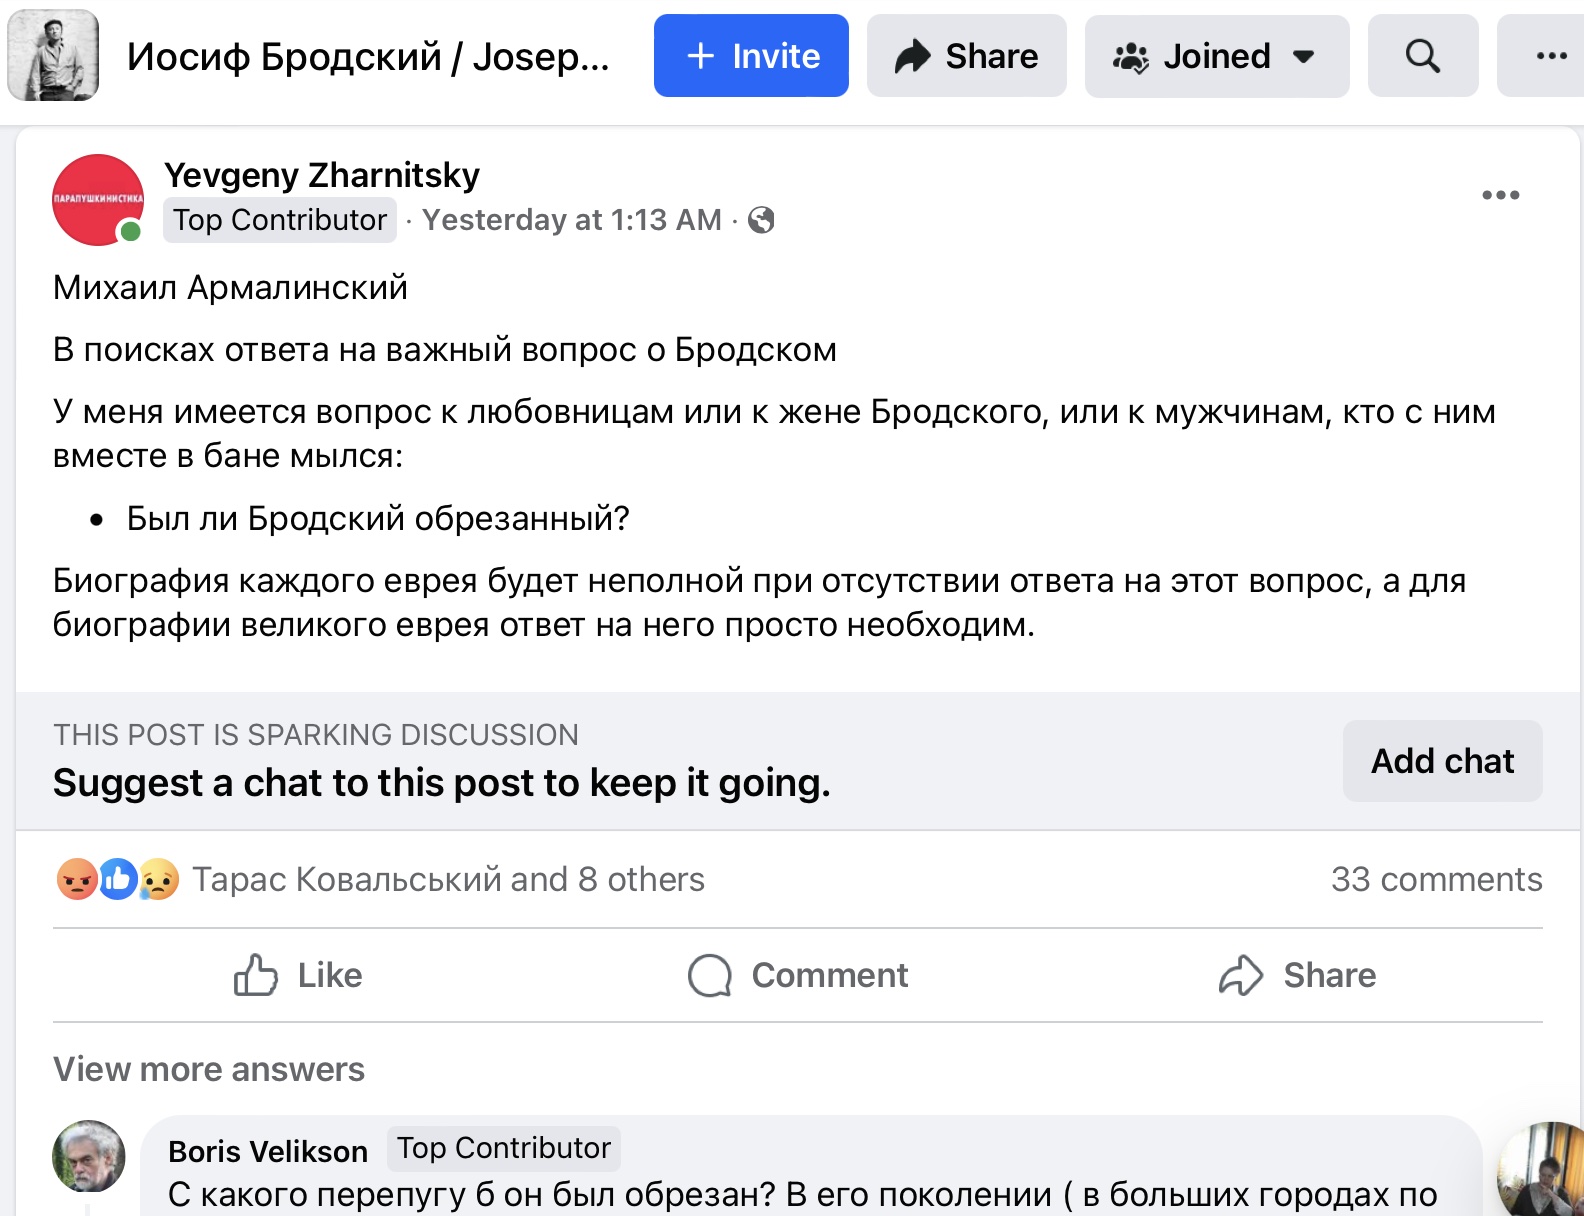Screen dimensions: 1584x1216
Task: Click the Share group button in header
Action: tap(966, 56)
